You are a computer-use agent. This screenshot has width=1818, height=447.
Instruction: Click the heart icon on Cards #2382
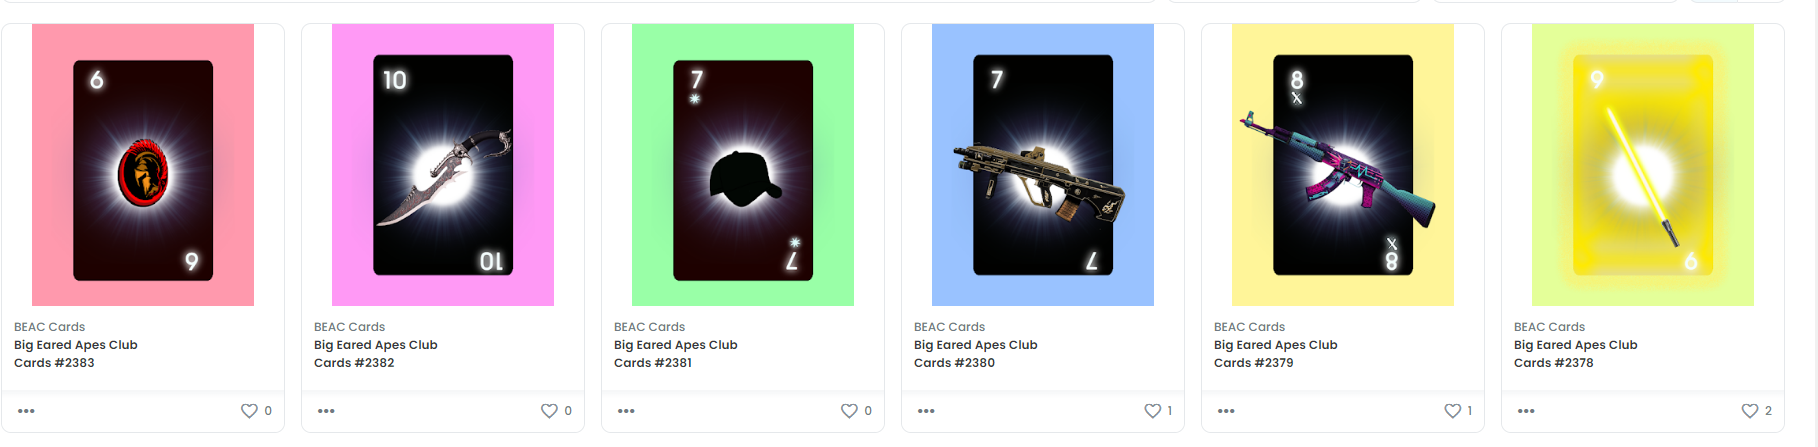tap(549, 411)
